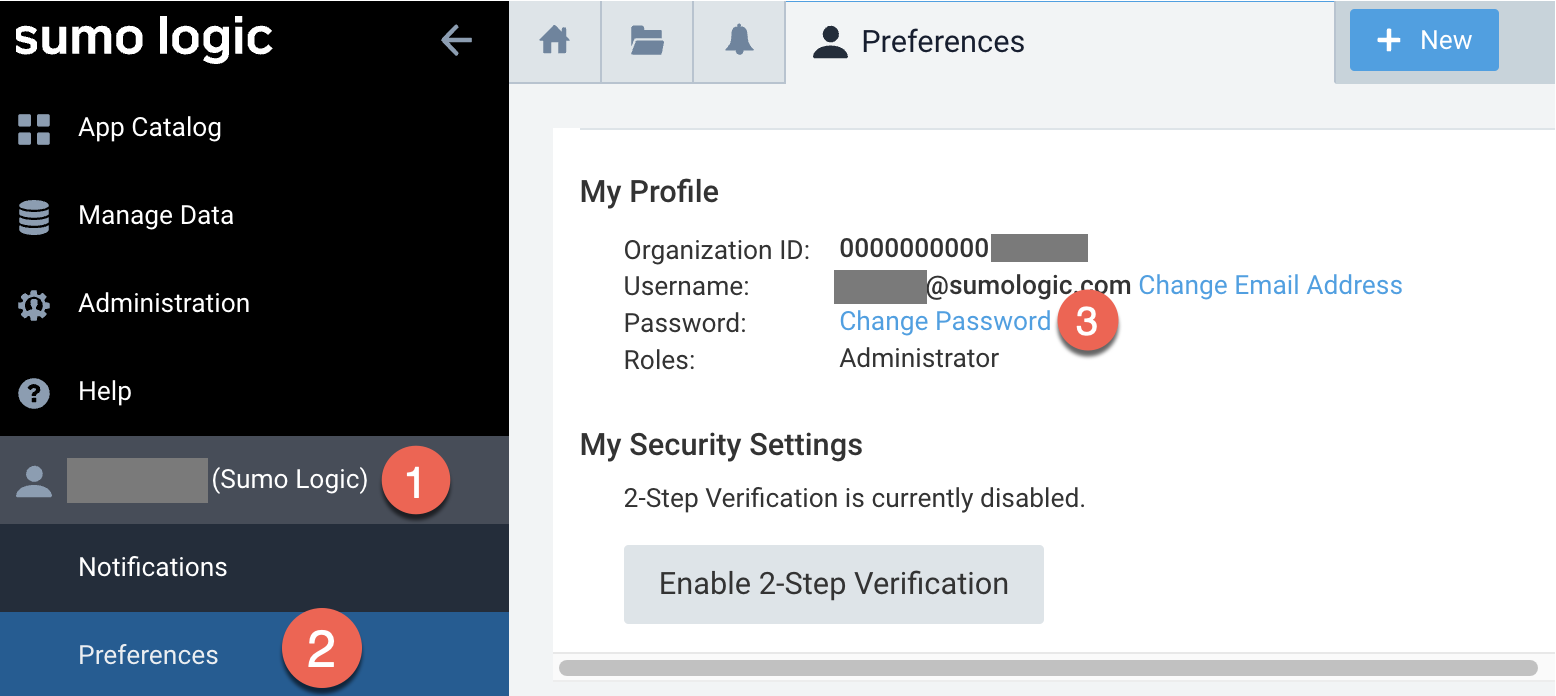Click the user profile icon in sidebar
Screen dimensions: 1556x696
coord(34,481)
